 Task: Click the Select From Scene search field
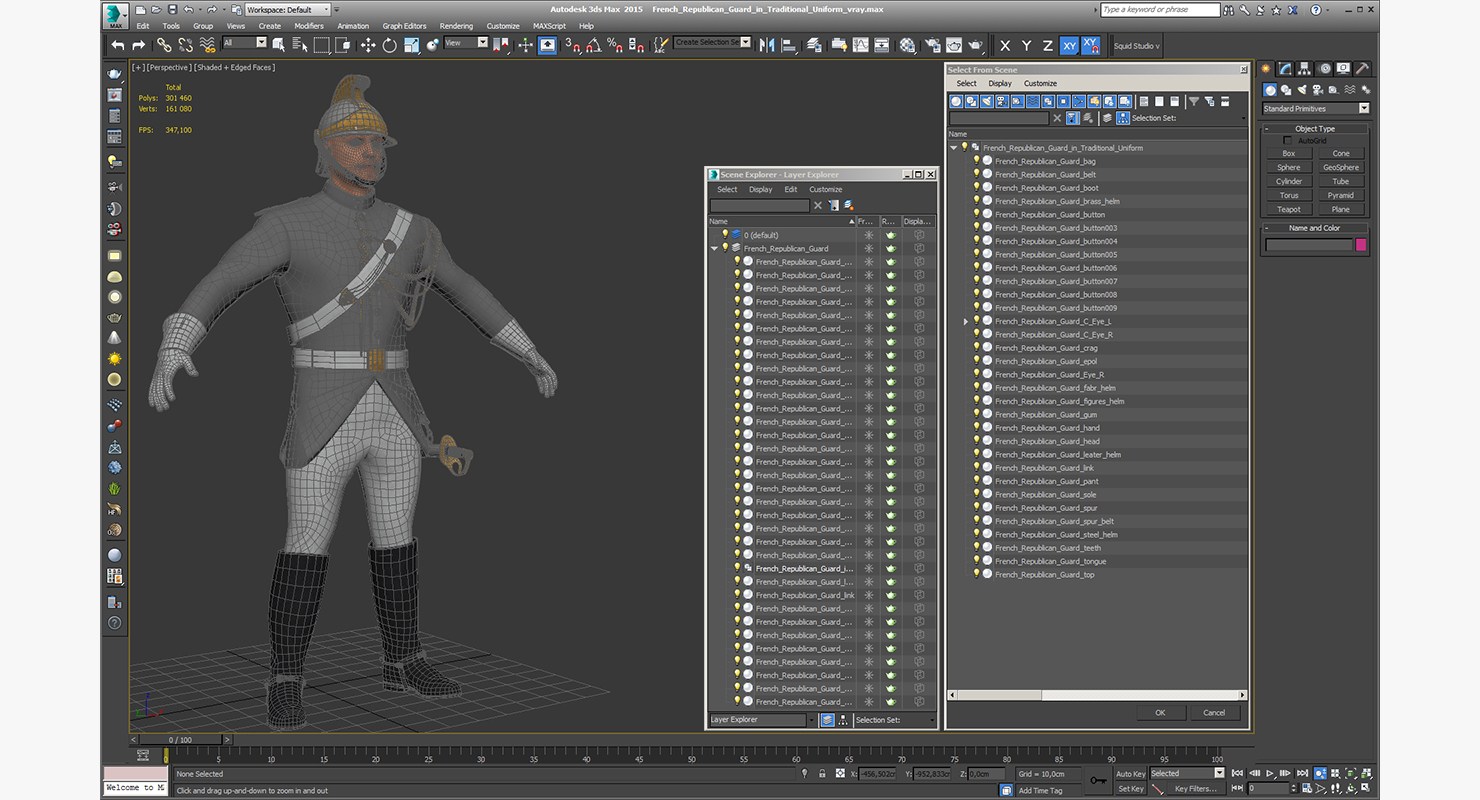(x=998, y=118)
